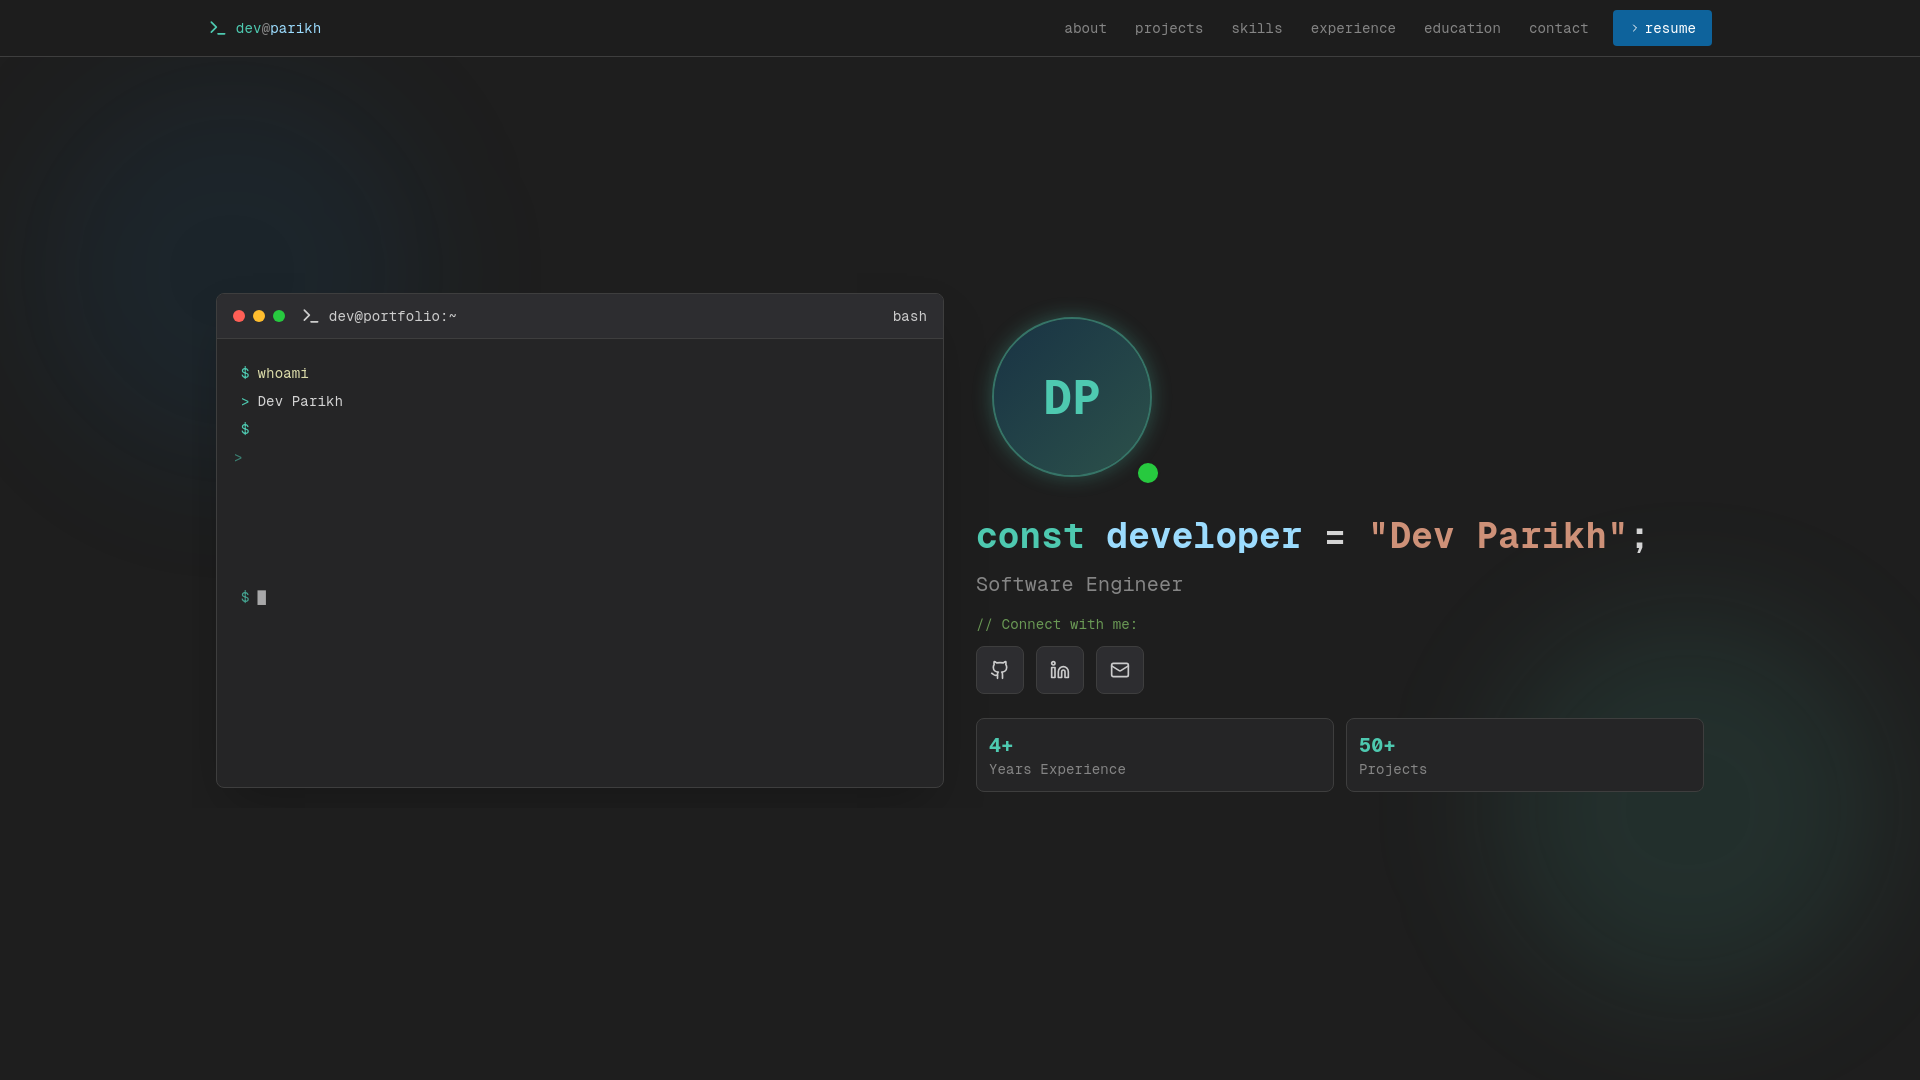
Task: Navigate to projects in the navbar
Action: (1169, 28)
